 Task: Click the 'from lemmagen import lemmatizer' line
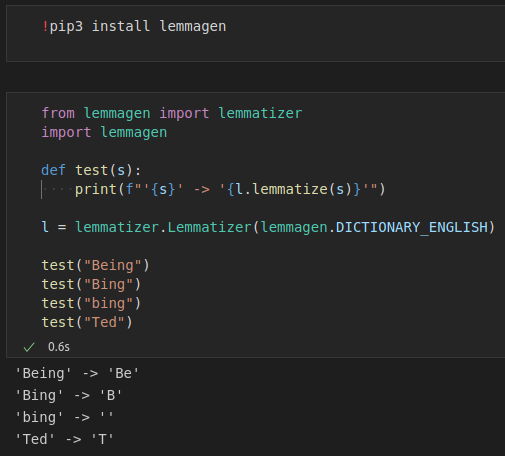coord(172,113)
